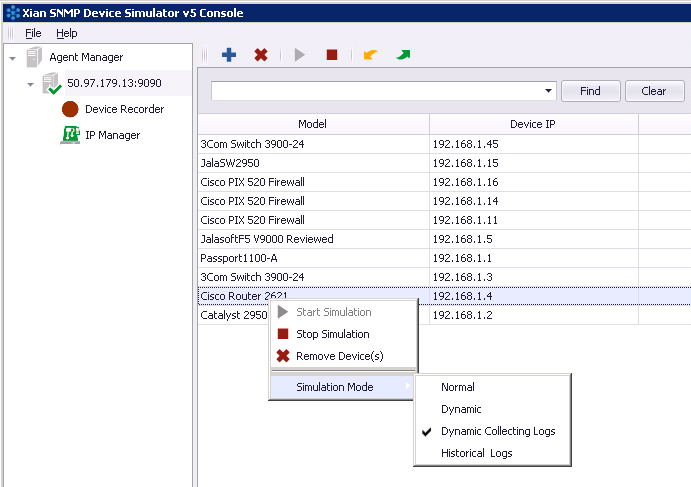Image resolution: width=691 pixels, height=487 pixels.
Task: Sort by the Model column header
Action: pos(313,124)
